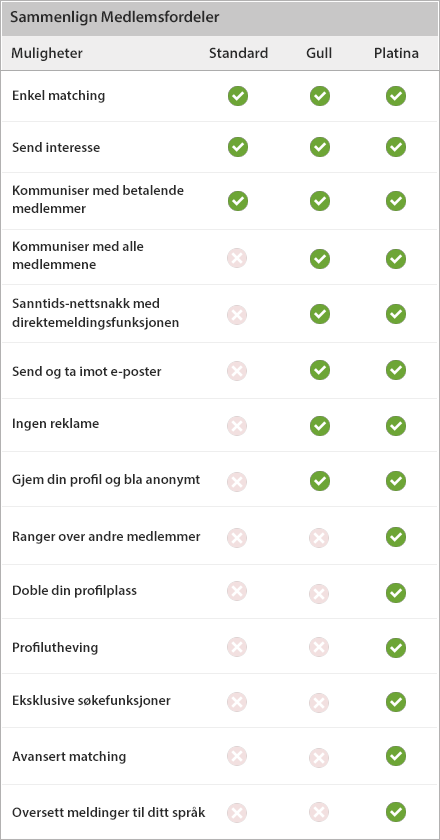Select the Gull column header
This screenshot has height=840, width=440.
click(319, 53)
